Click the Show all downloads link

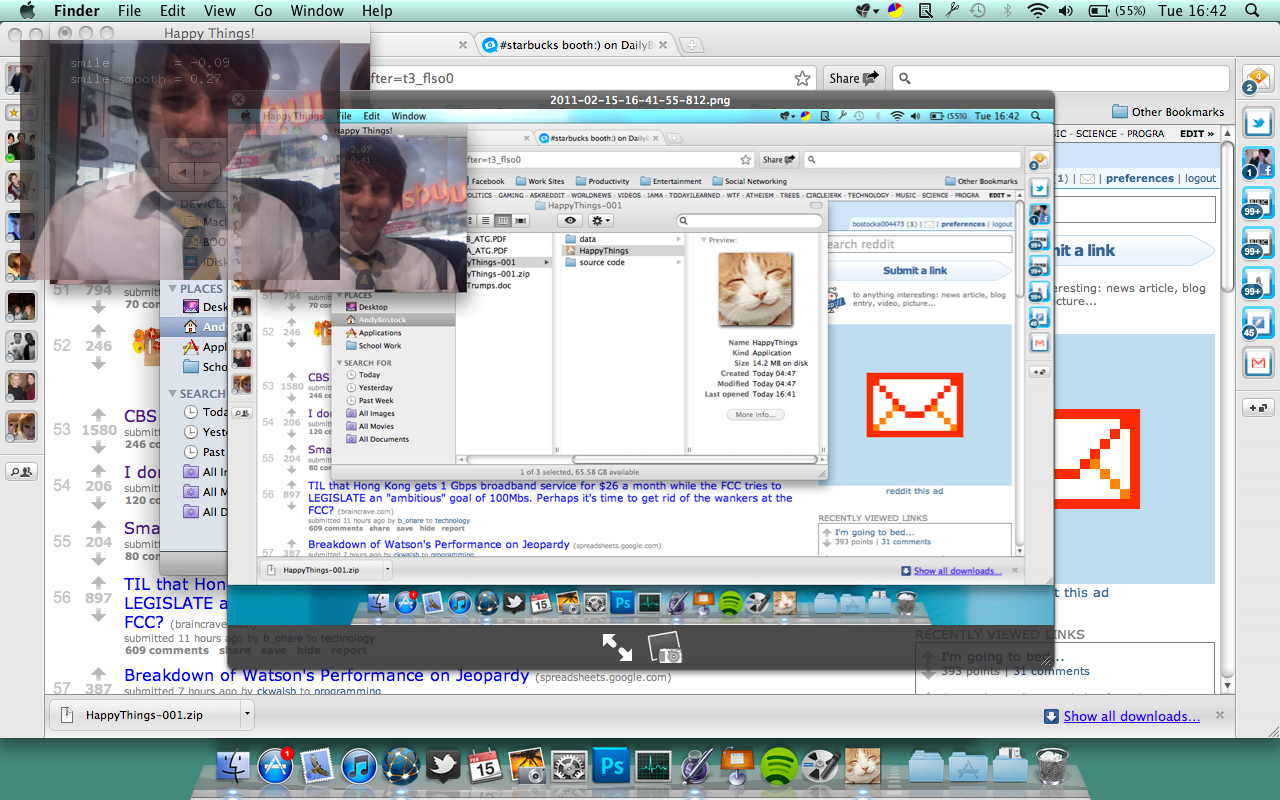click(x=1131, y=716)
